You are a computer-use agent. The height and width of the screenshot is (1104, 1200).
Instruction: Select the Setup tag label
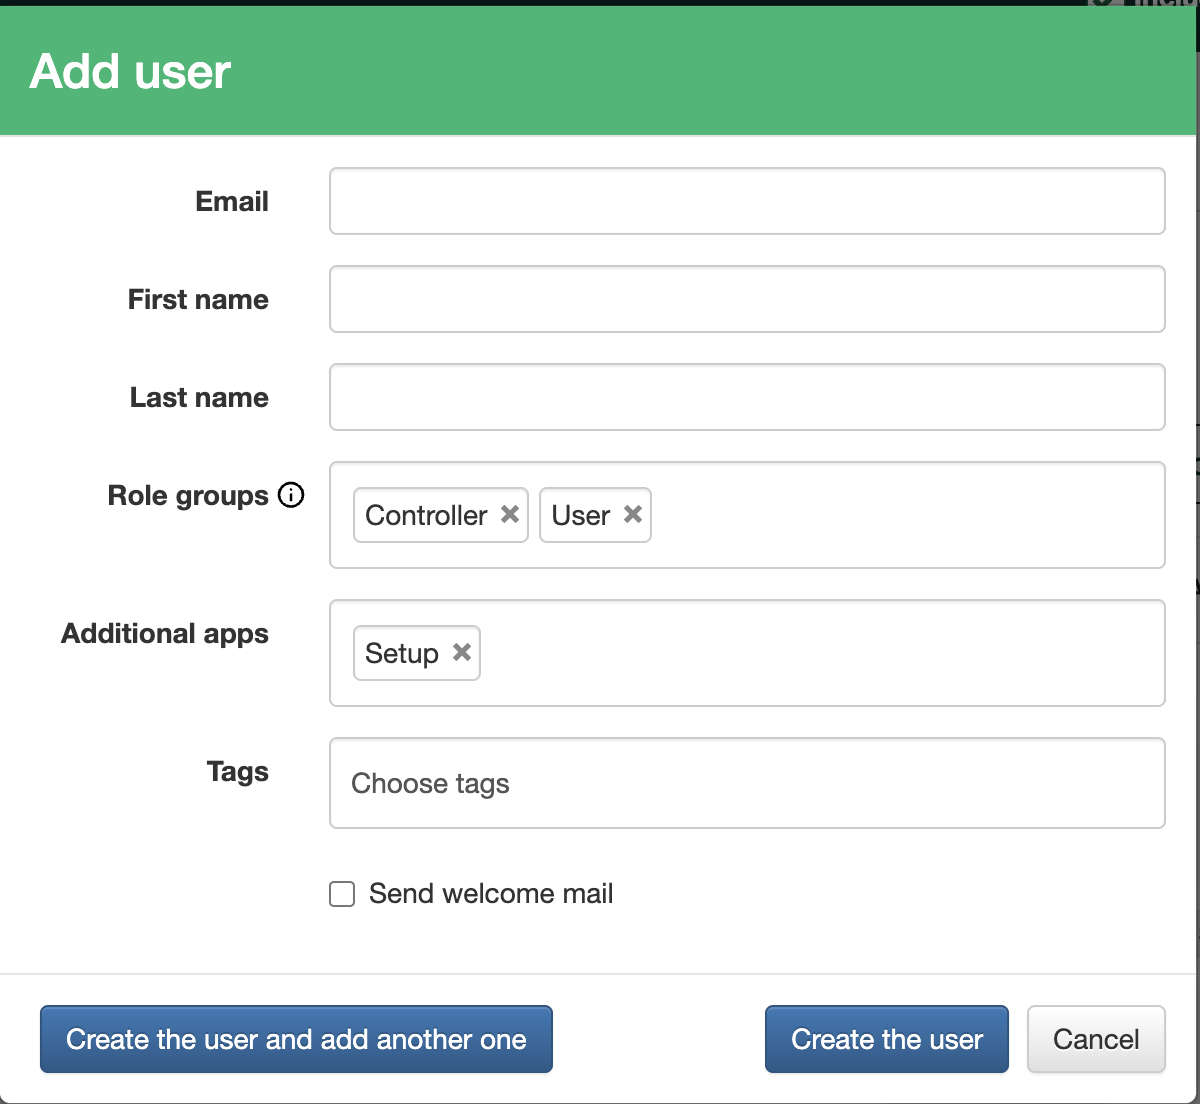pos(402,653)
